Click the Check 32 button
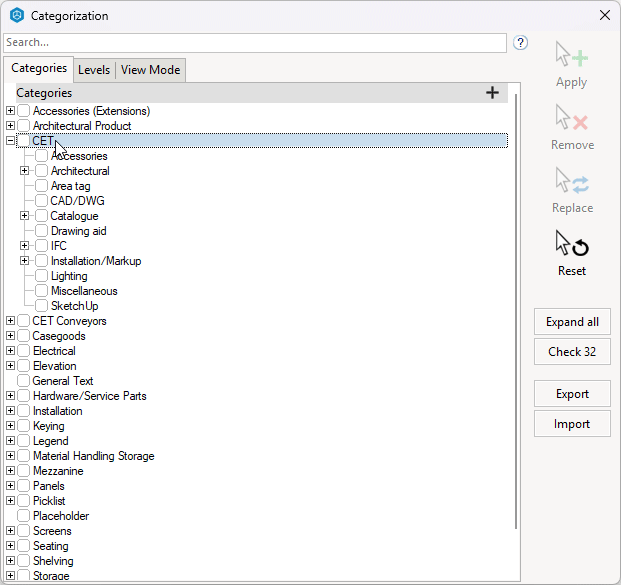This screenshot has height=585, width=621. (x=572, y=351)
